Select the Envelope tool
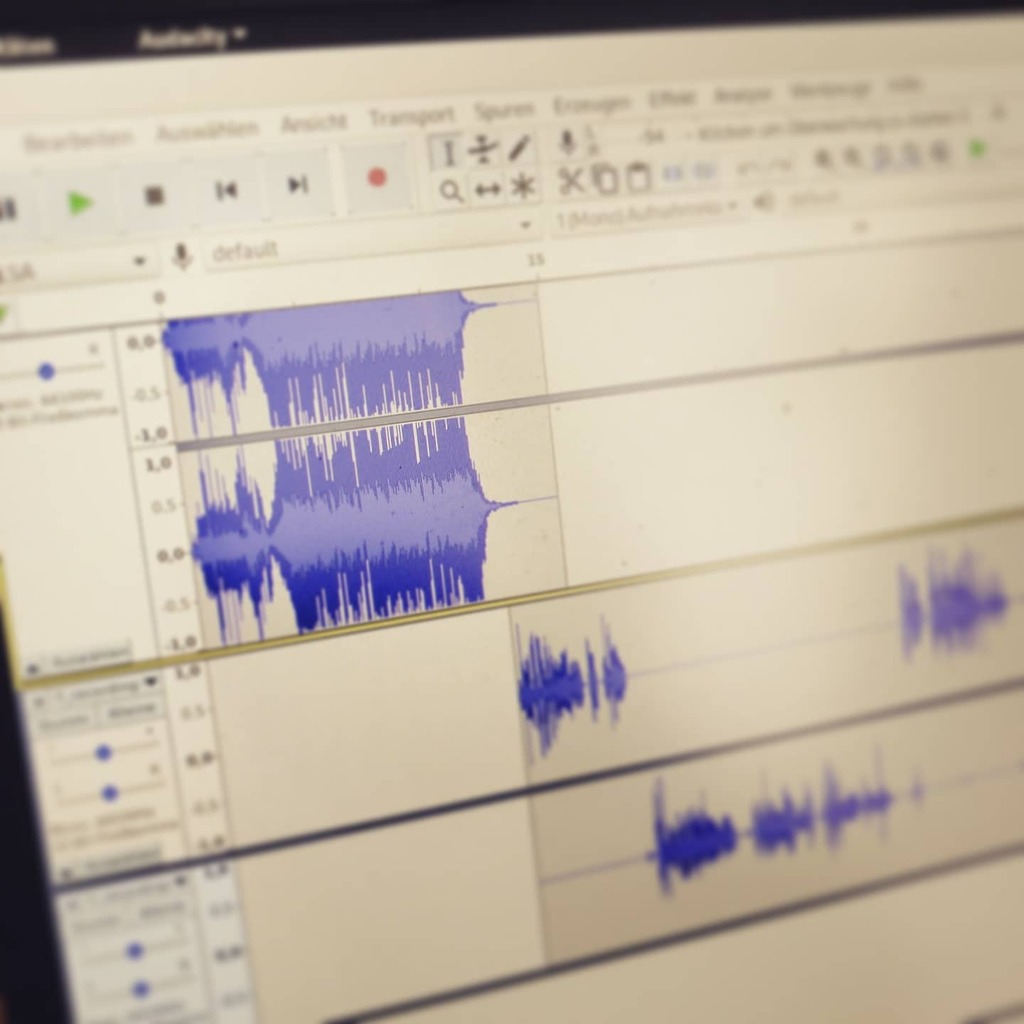This screenshot has height=1024, width=1024. pos(483,151)
